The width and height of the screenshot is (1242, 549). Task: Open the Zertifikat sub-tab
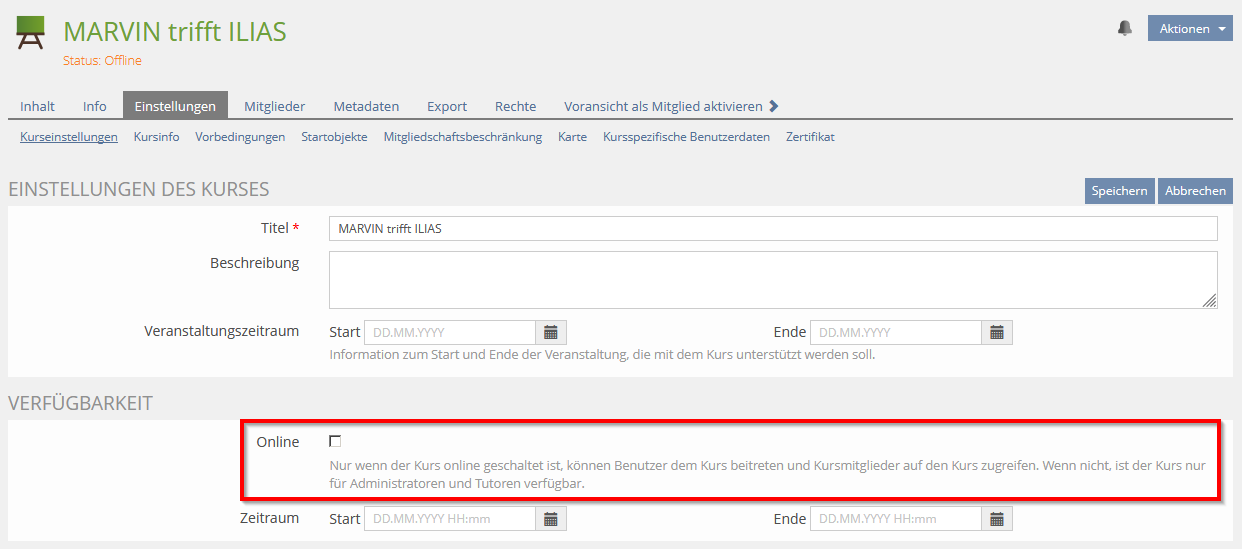(x=810, y=137)
